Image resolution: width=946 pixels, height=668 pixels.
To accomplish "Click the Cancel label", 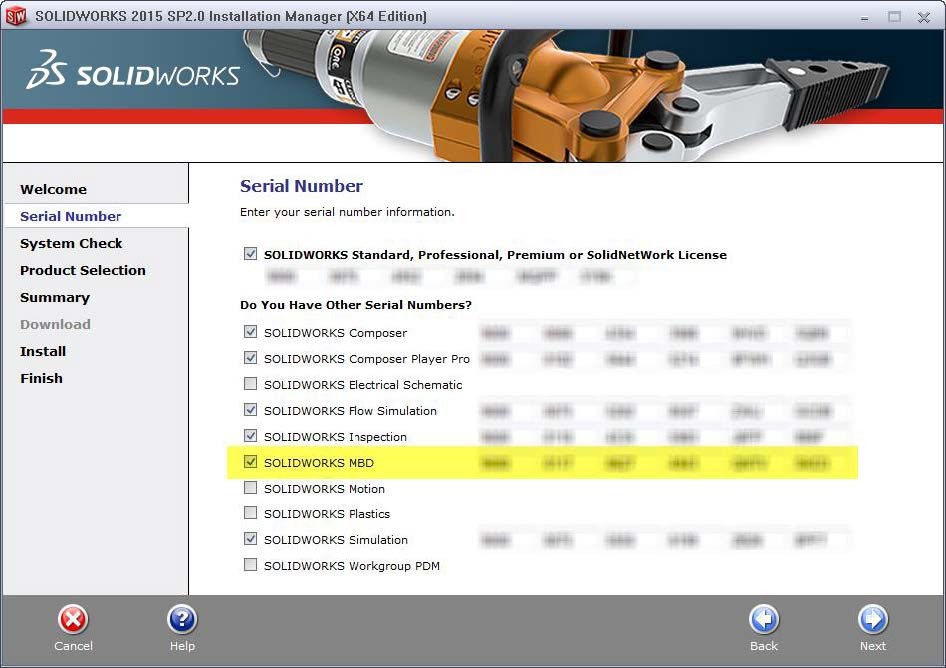I will (74, 646).
